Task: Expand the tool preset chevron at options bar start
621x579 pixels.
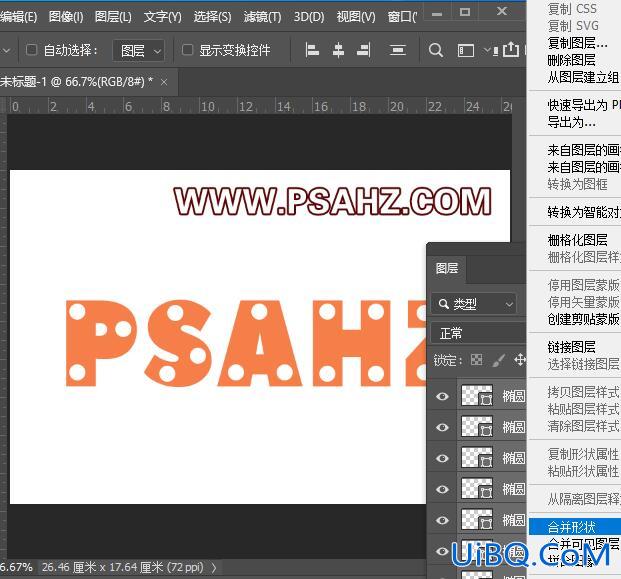Action: click(x=7, y=51)
